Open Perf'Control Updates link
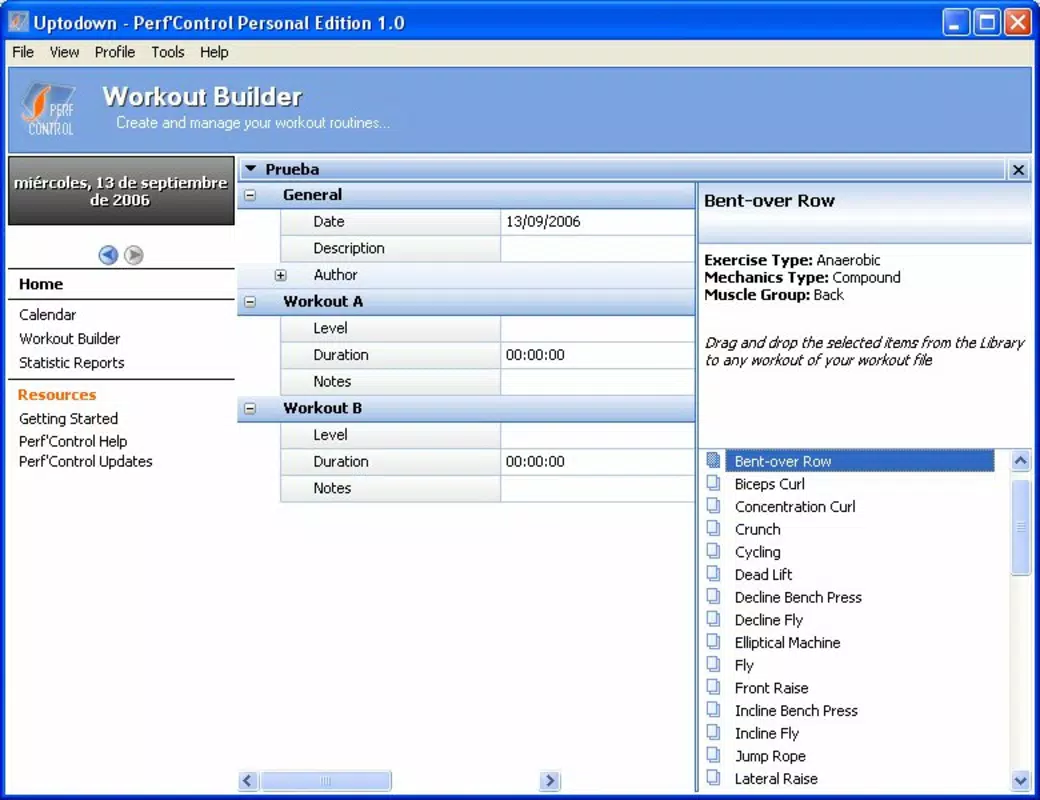The height and width of the screenshot is (800, 1040). 86,461
